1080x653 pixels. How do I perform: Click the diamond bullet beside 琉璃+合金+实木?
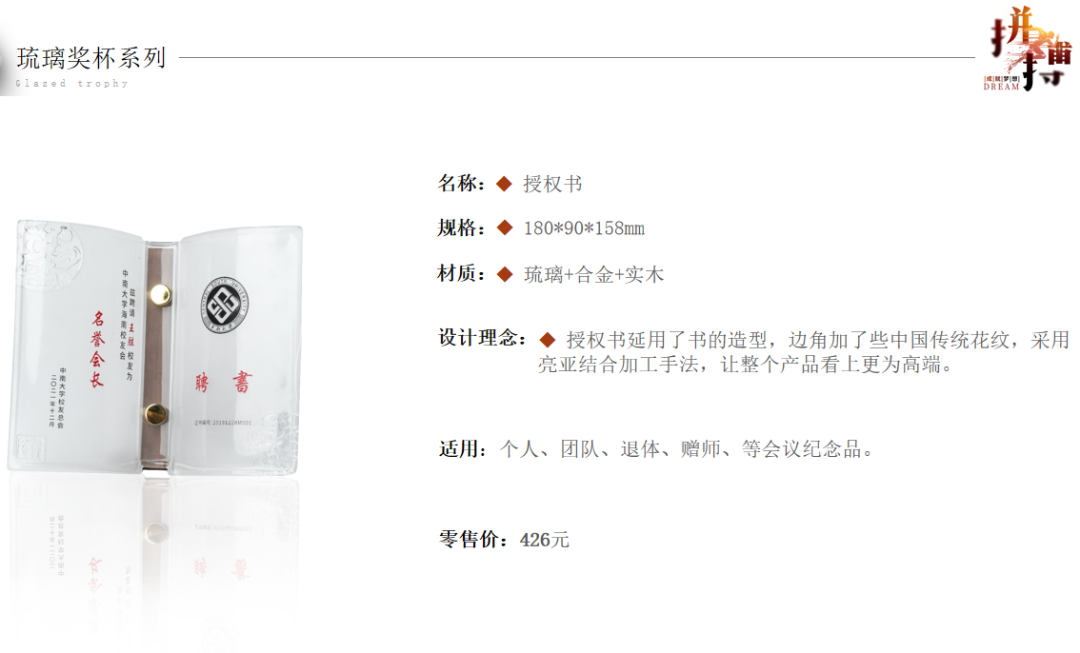[504, 275]
